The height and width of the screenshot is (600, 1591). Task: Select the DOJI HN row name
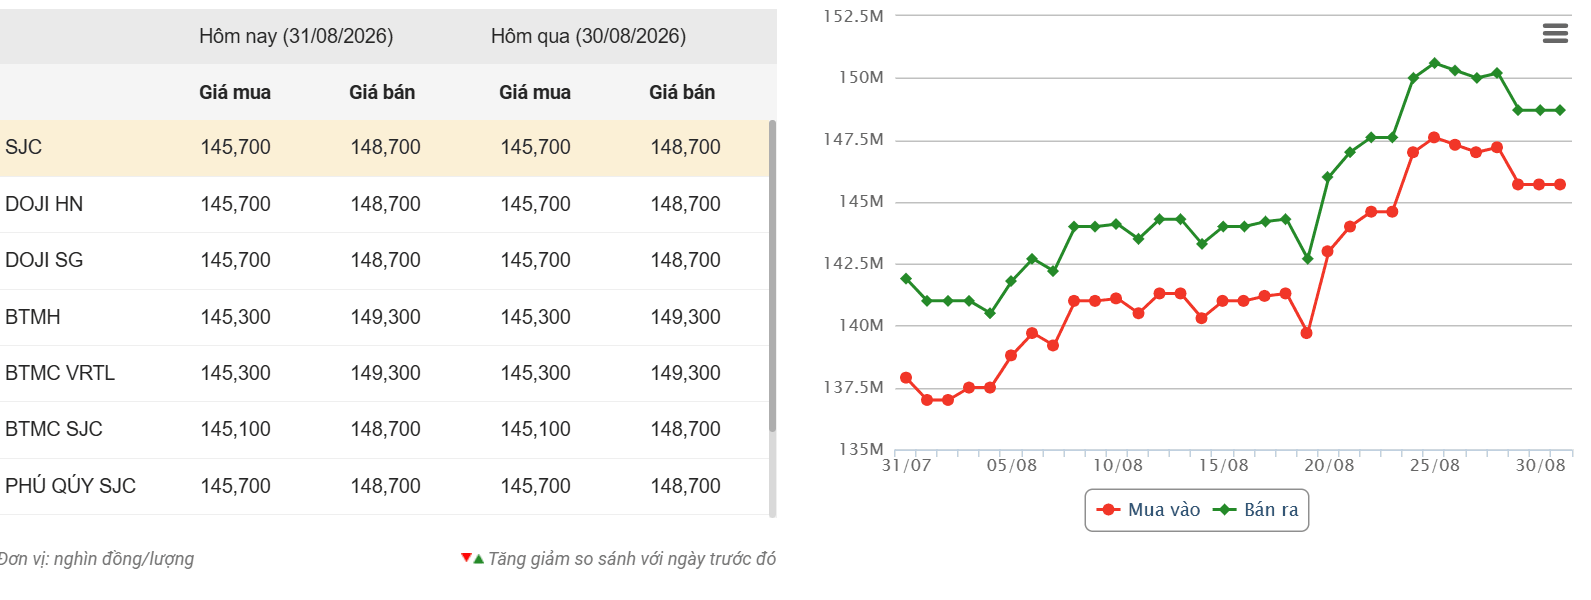pyautogui.click(x=44, y=204)
